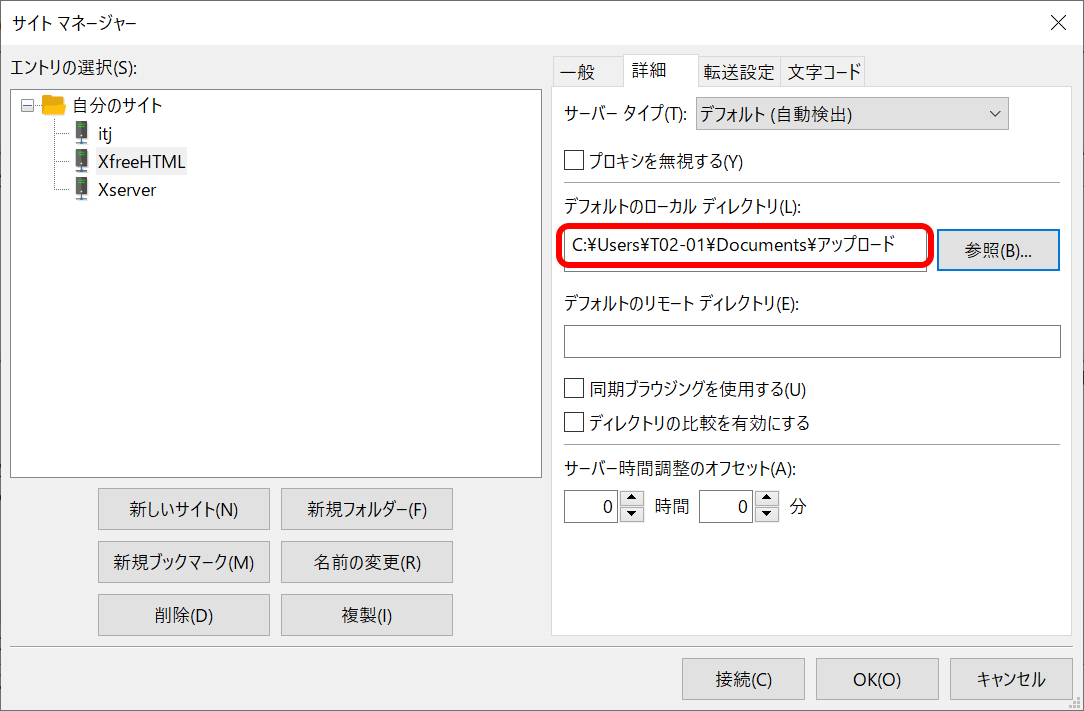Viewport: 1084px width, 711px height.
Task: Click the 接続(C) connect button
Action: point(743,679)
